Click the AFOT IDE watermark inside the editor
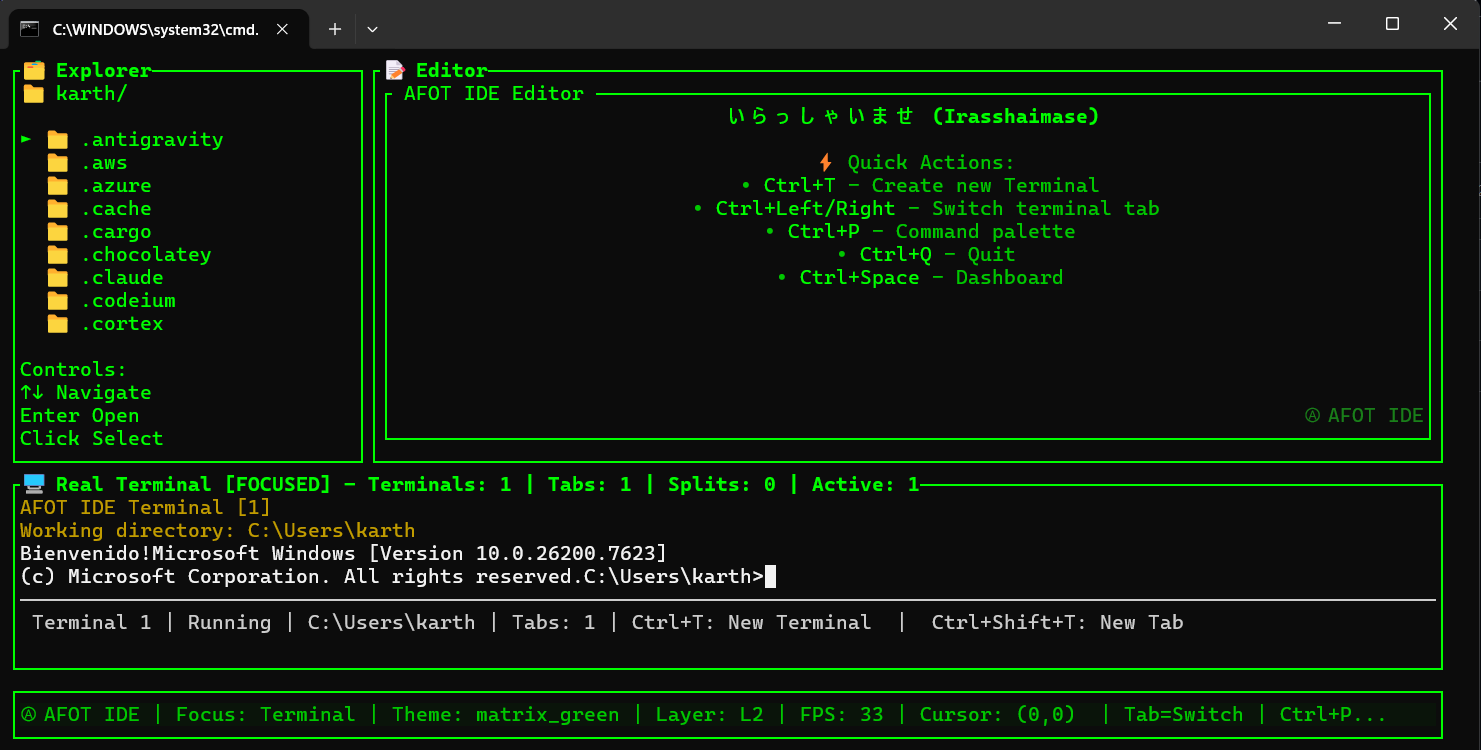This screenshot has width=1481, height=750. pos(1365,415)
